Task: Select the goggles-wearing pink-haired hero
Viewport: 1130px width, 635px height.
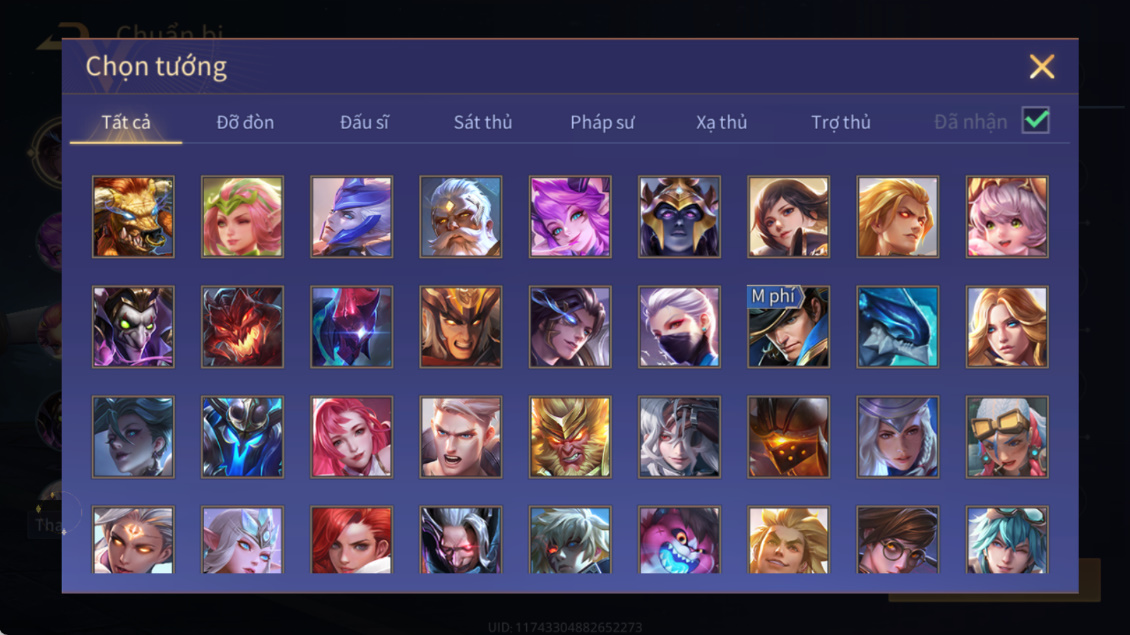Action: [x=1007, y=437]
